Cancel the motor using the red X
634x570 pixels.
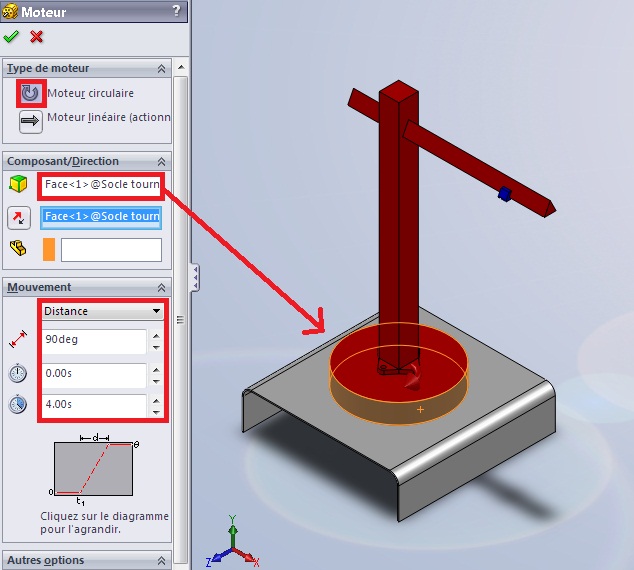click(x=37, y=36)
